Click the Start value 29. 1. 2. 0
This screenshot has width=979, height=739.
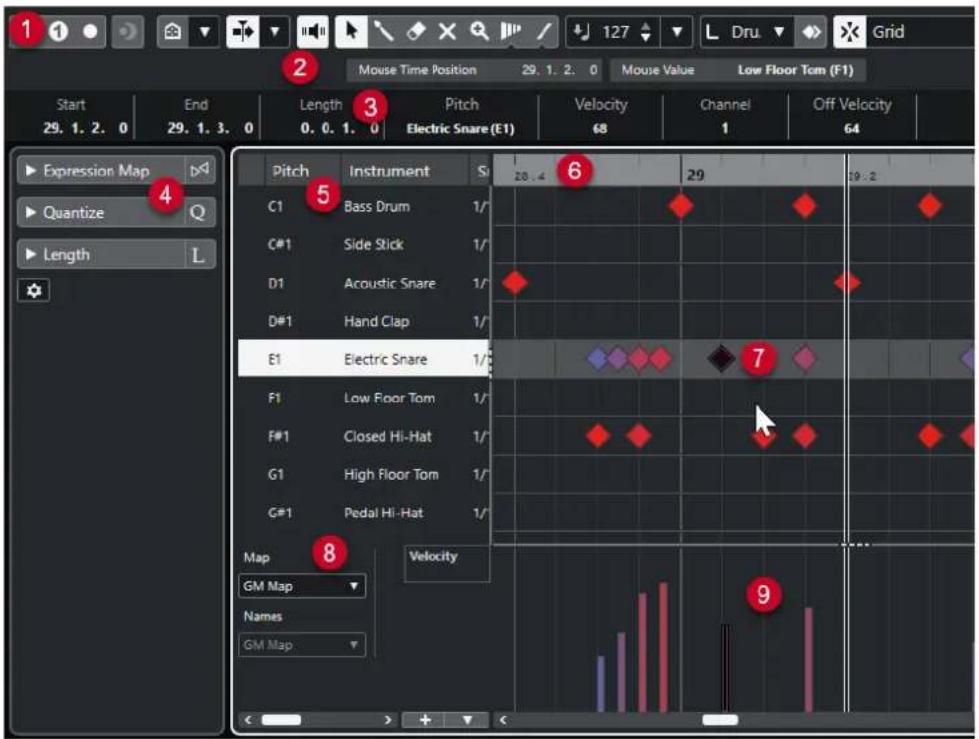tap(85, 129)
